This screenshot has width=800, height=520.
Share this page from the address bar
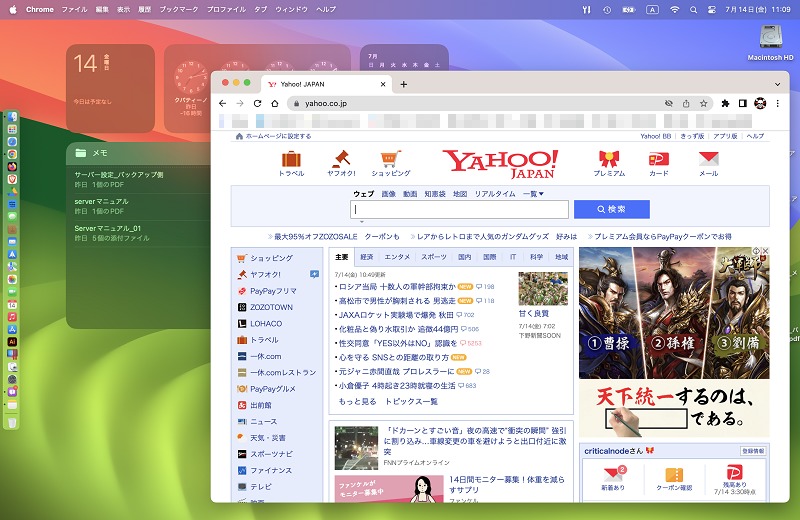coord(686,104)
